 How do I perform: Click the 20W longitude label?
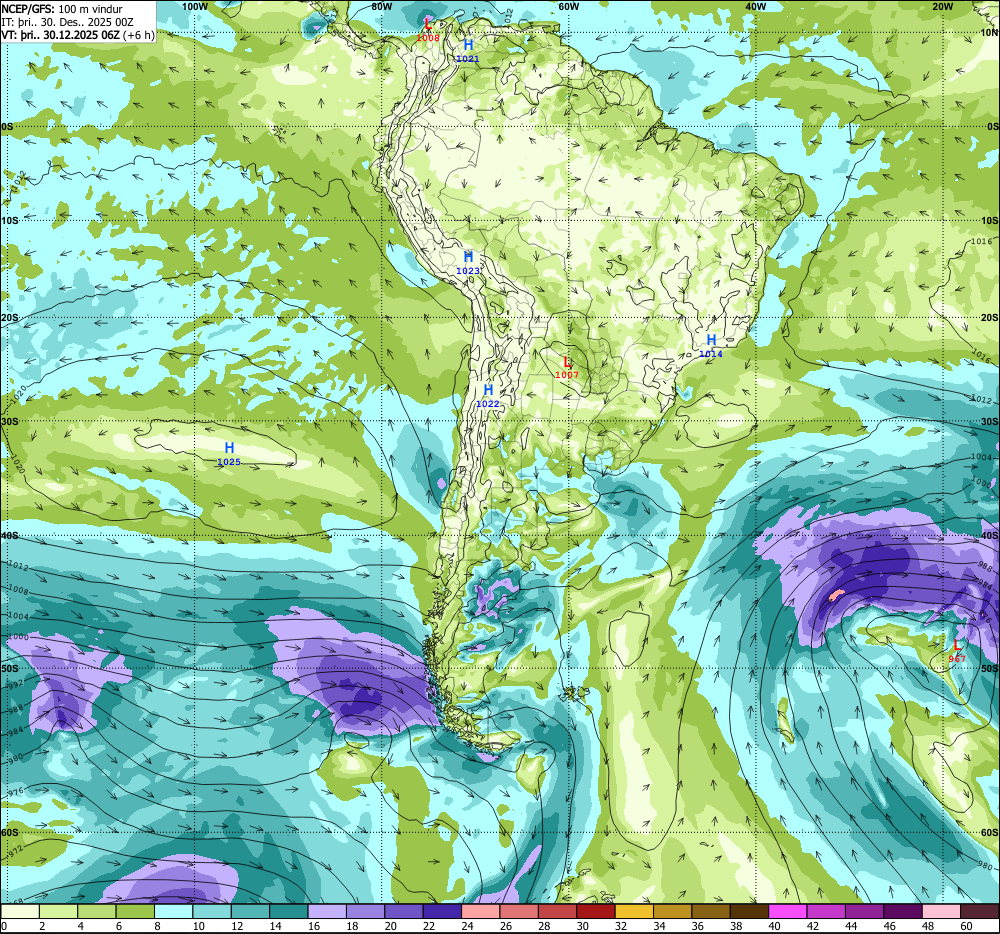click(x=942, y=6)
